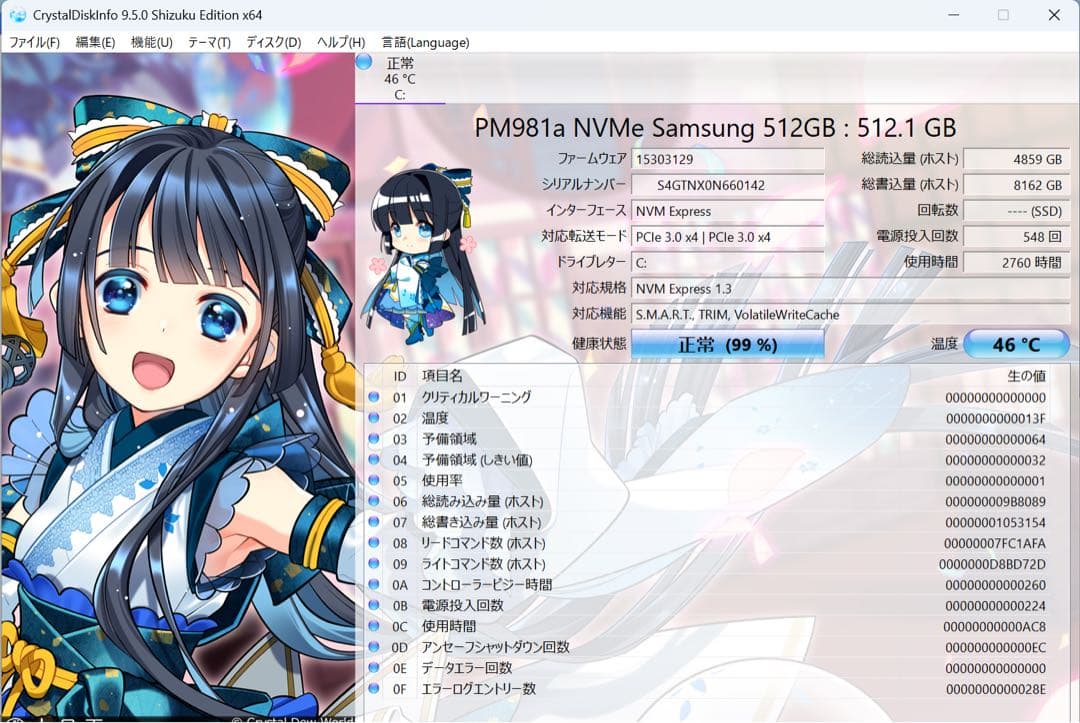Click the indicator icon beside 使用率
The height and width of the screenshot is (723, 1080).
point(374,480)
